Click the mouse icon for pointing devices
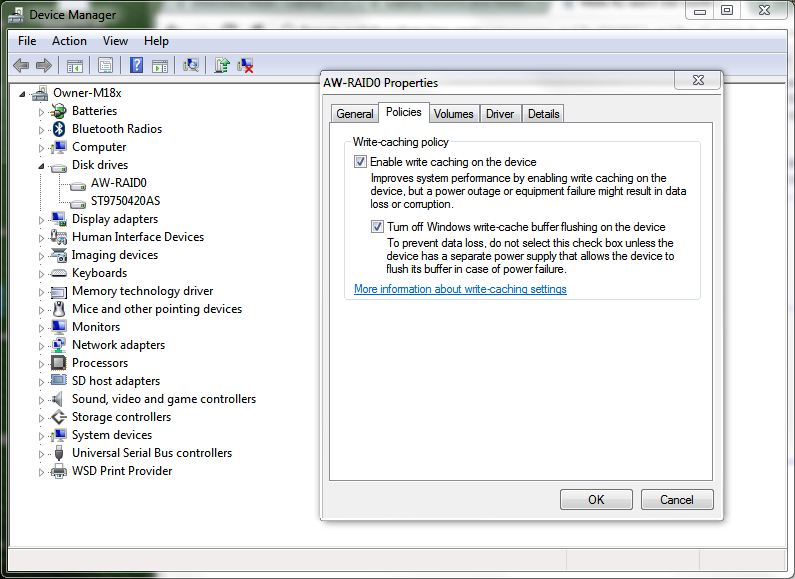The height and width of the screenshot is (579, 795). tap(59, 309)
